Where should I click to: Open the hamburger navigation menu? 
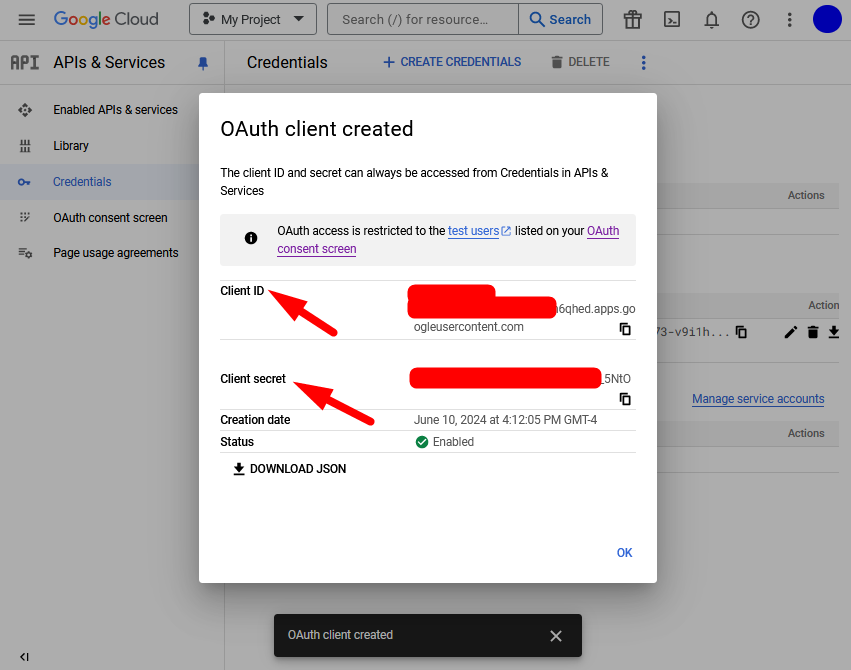27,20
